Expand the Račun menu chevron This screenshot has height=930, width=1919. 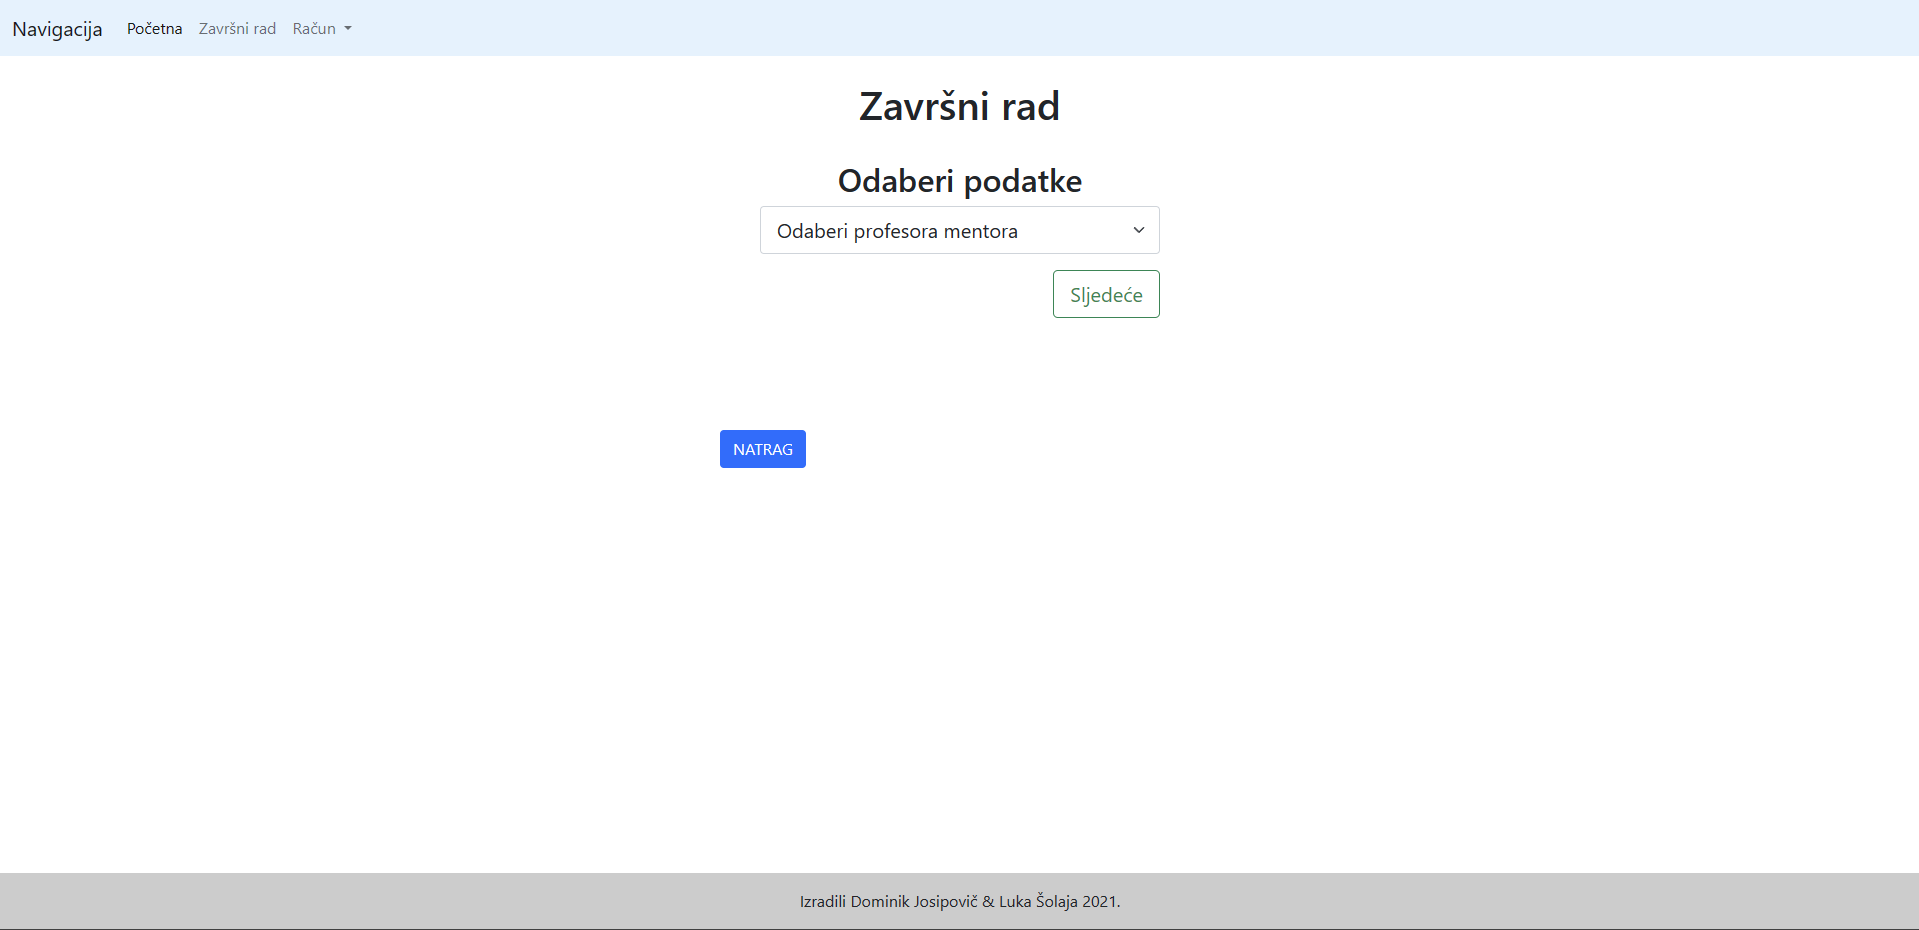(346, 28)
